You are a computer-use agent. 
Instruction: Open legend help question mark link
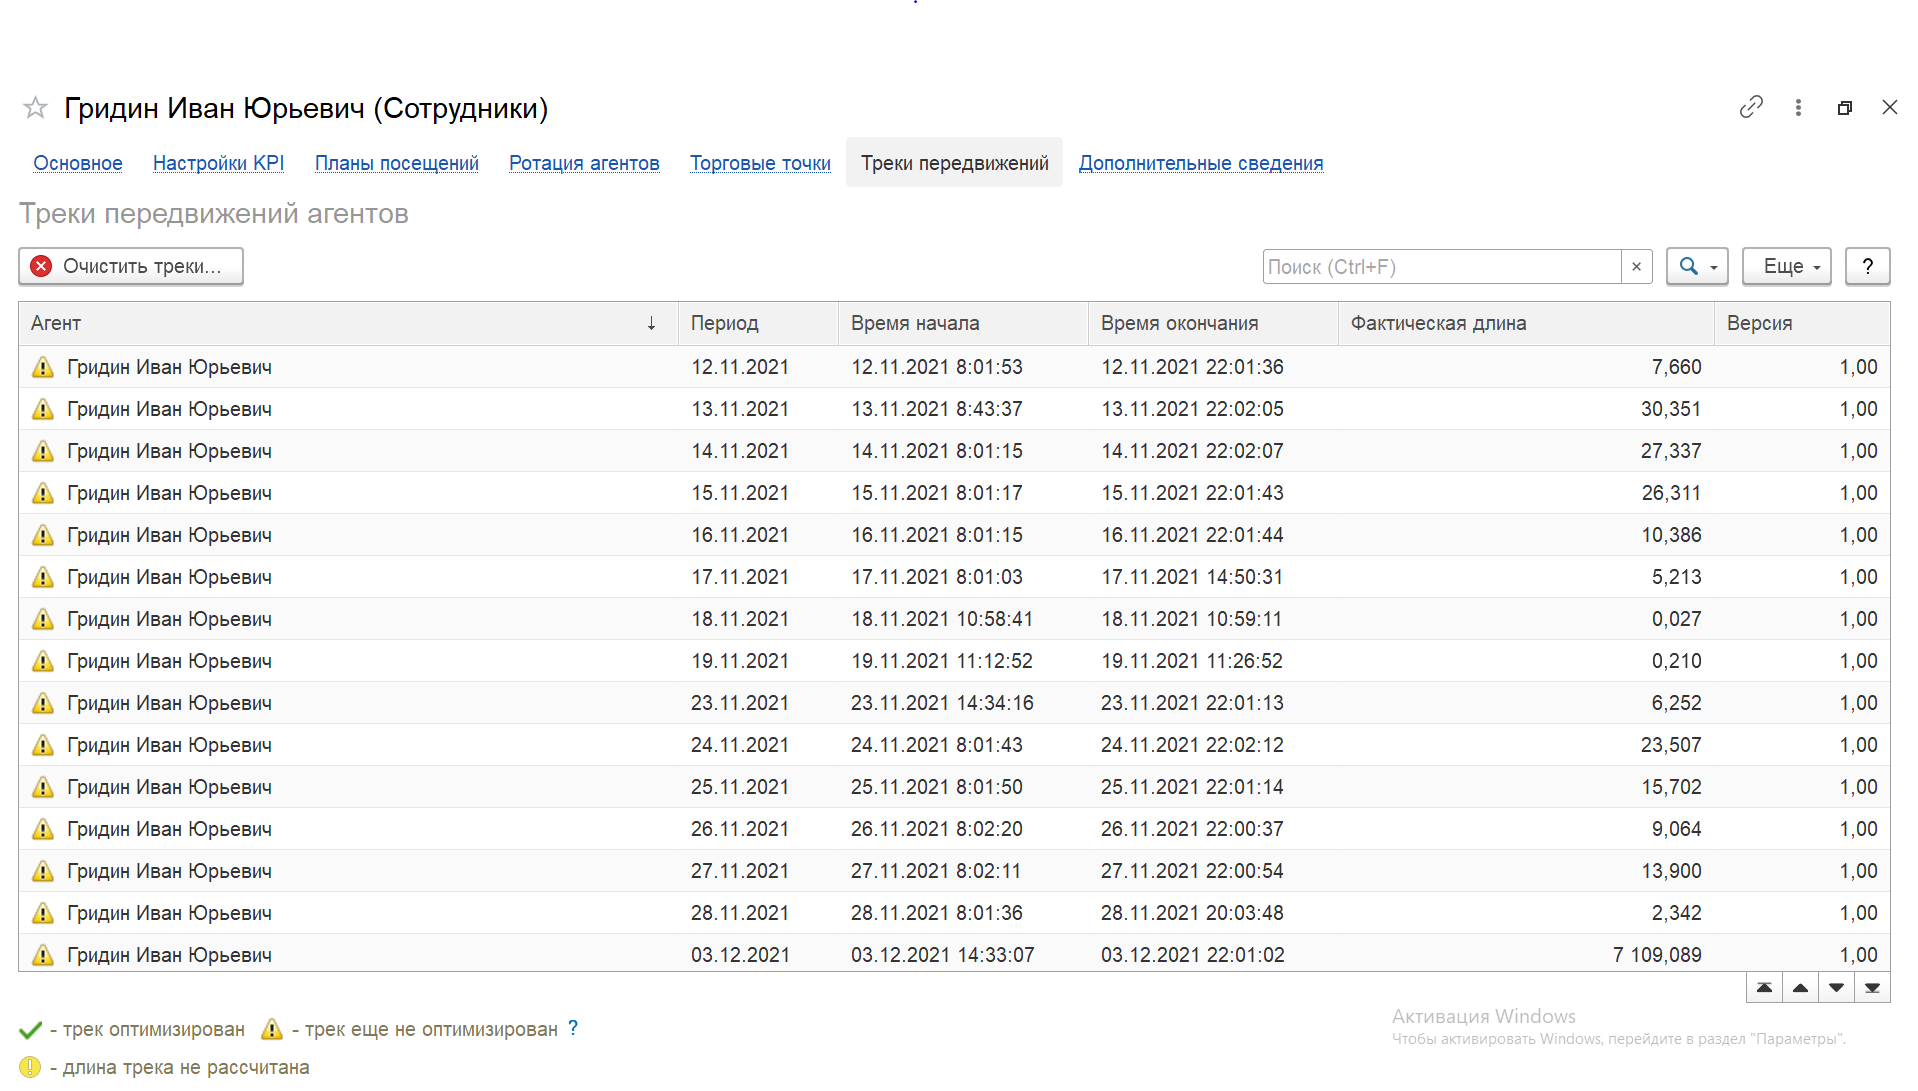click(x=573, y=1029)
